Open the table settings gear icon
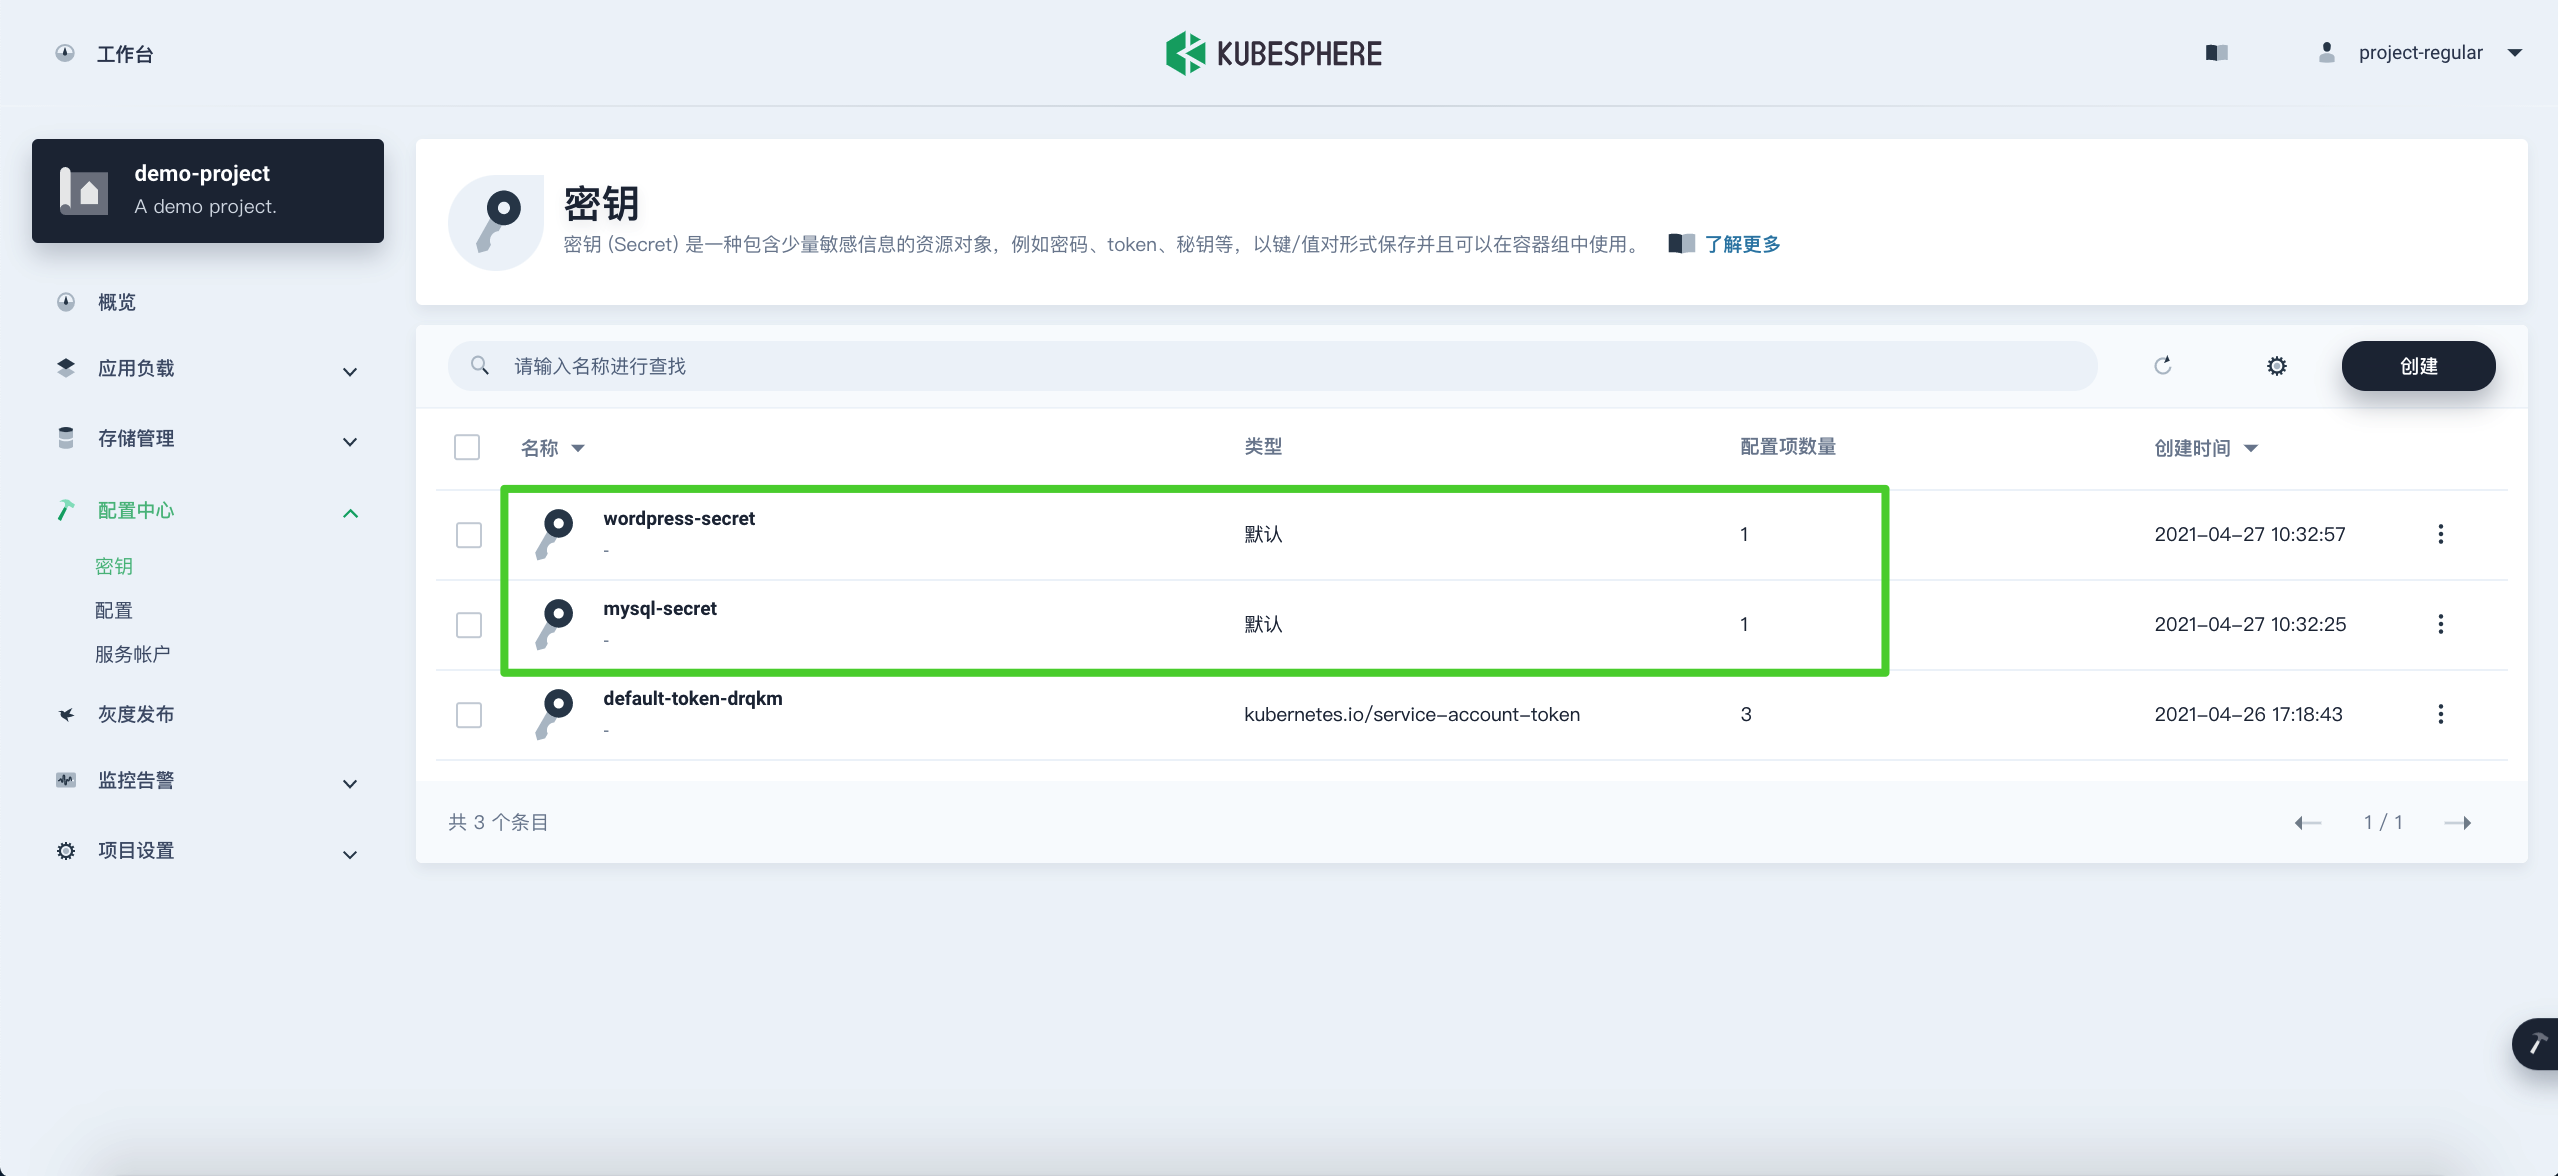The width and height of the screenshot is (2558, 1176). click(2276, 366)
